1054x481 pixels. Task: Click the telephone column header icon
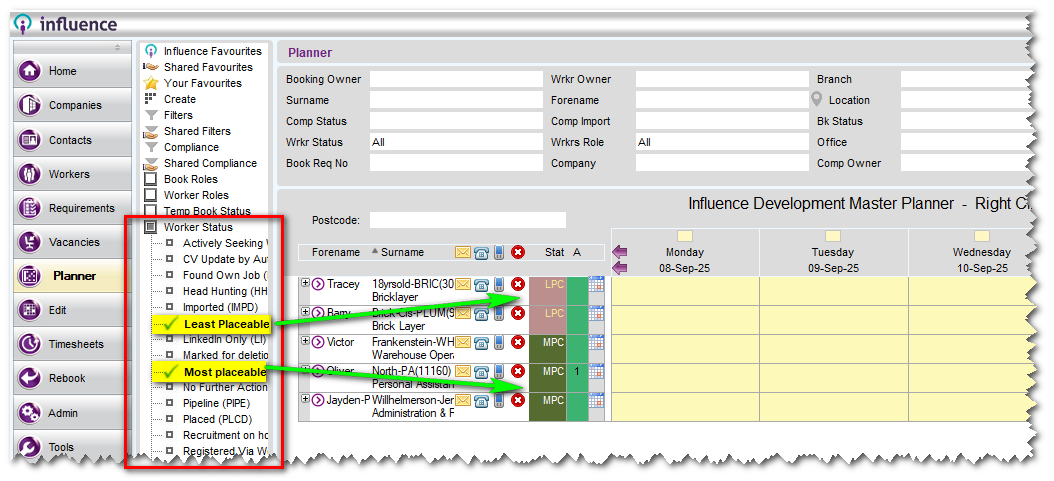click(481, 253)
